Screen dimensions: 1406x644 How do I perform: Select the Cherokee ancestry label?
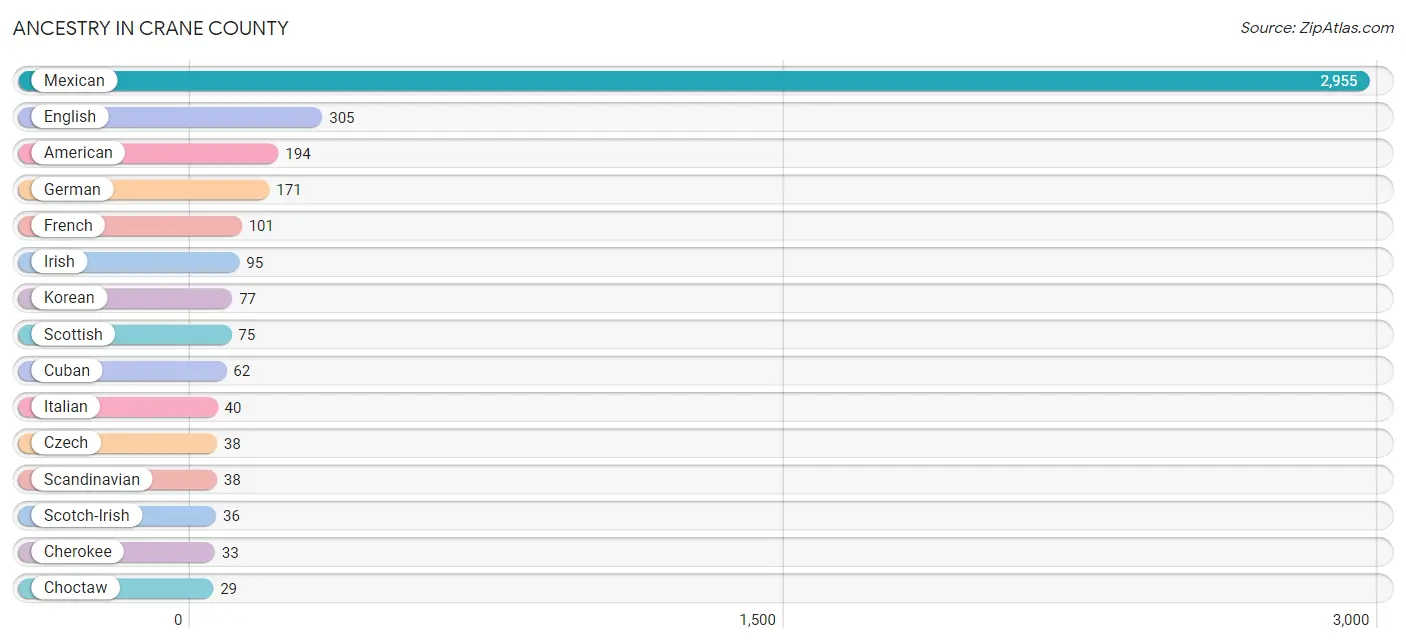(x=78, y=552)
